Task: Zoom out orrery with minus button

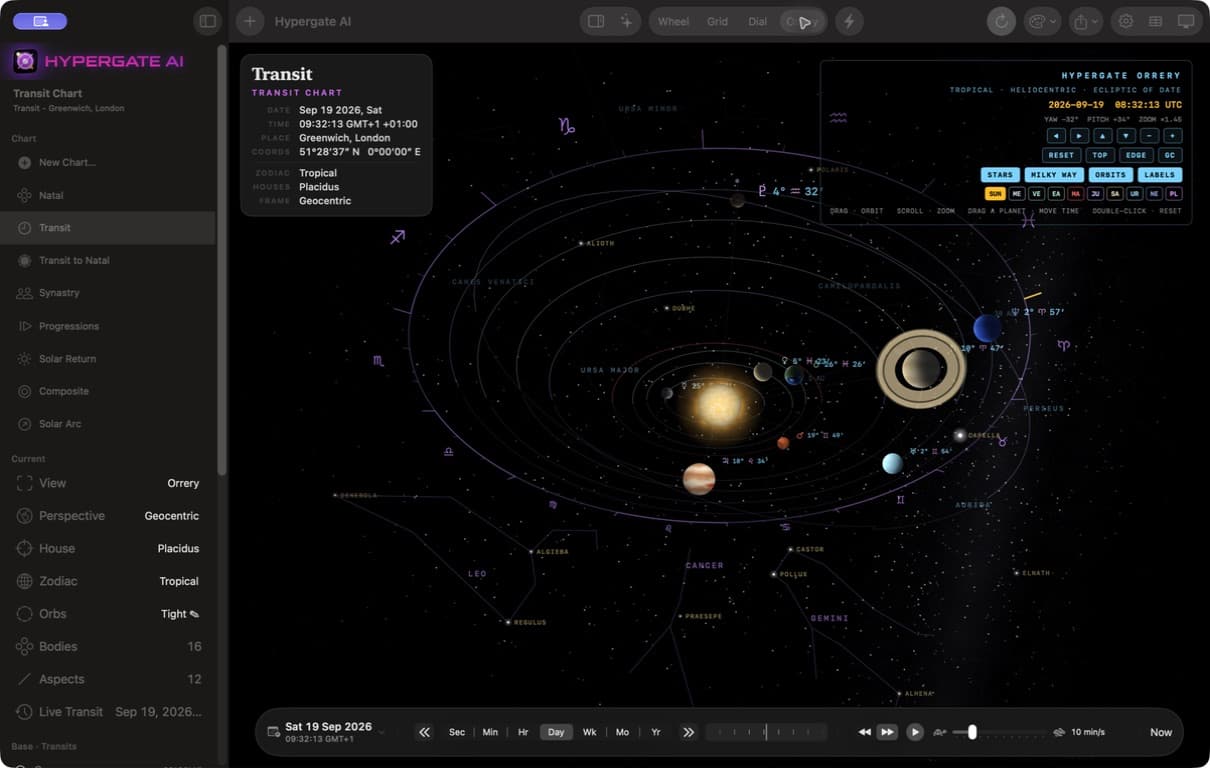Action: (x=1149, y=135)
